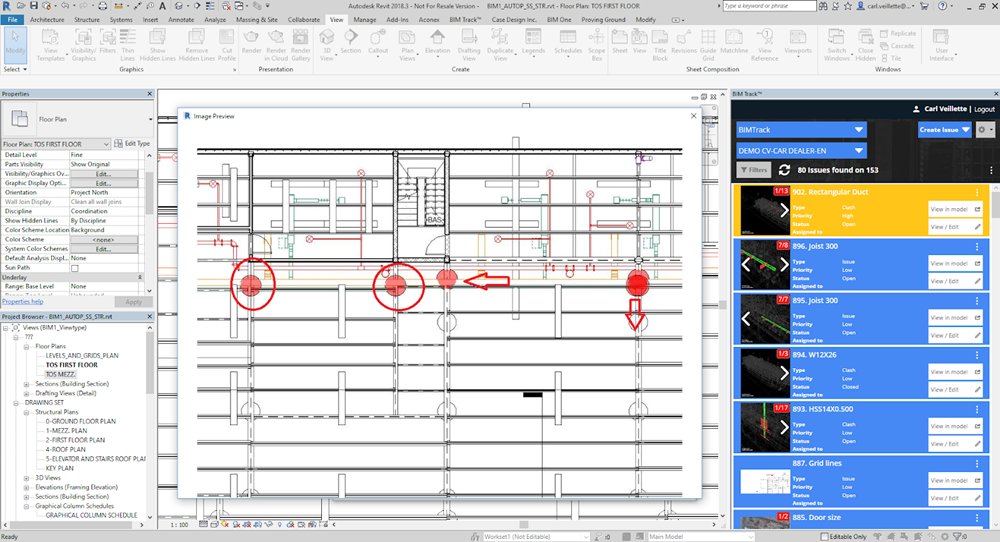Screen dimensions: 1000x542
Task: Open the Create Issue dropdown
Action: point(945,129)
